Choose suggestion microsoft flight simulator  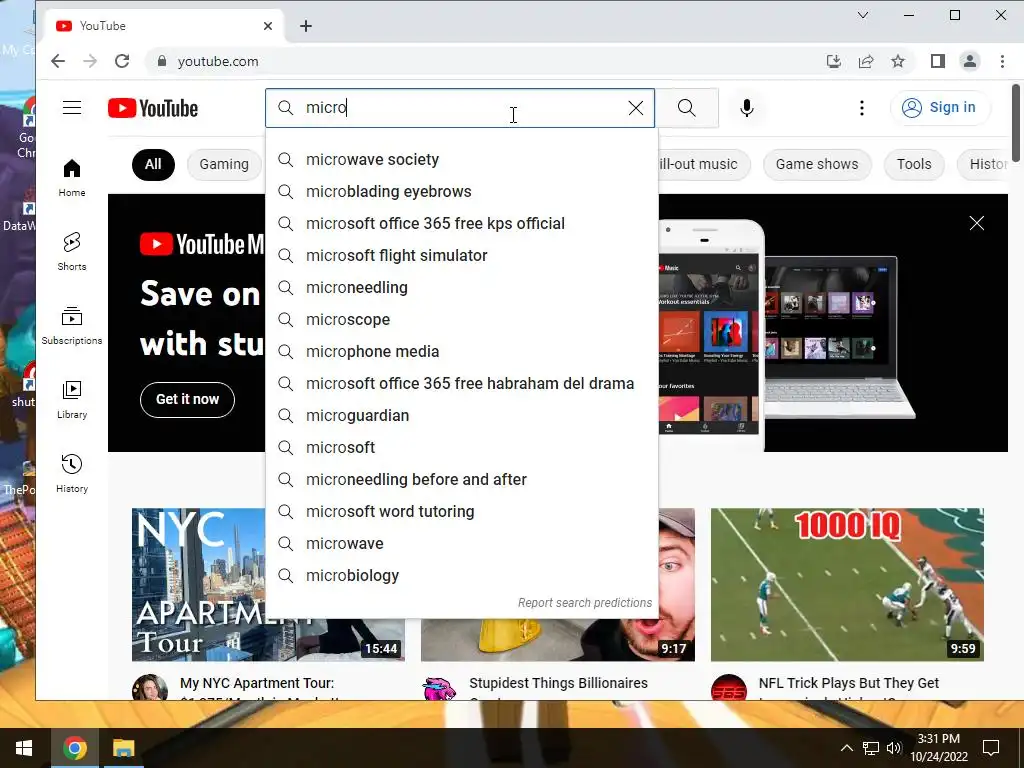(x=462, y=255)
